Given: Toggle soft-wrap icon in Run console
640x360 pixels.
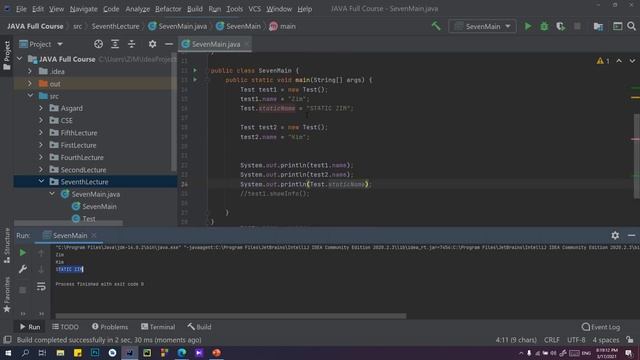Looking at the screenshot, I should [41, 286].
